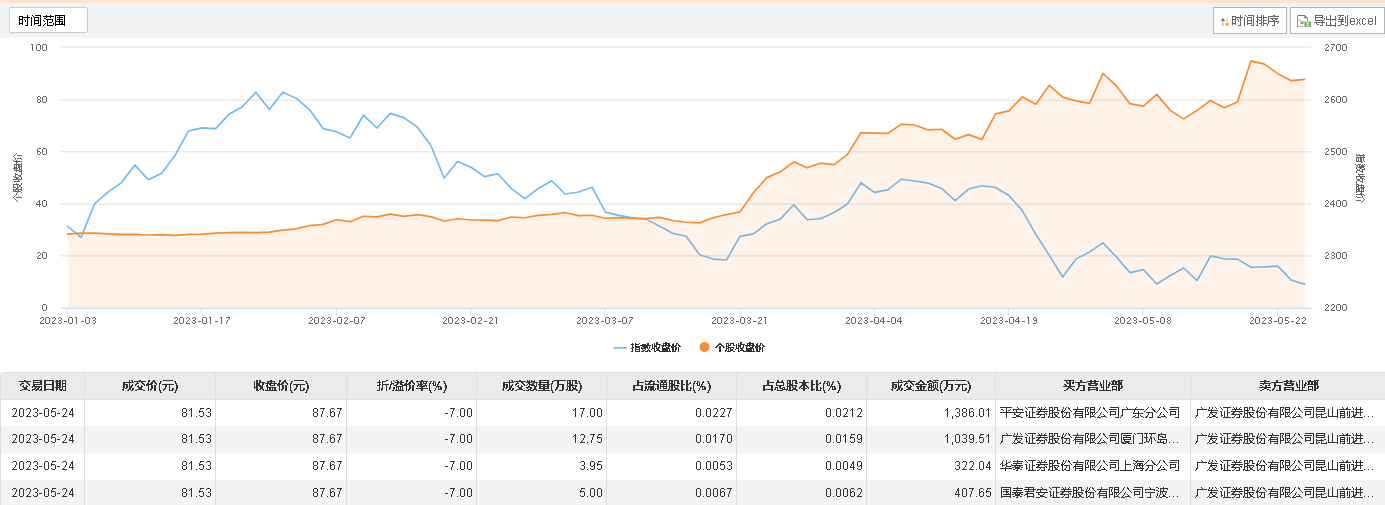This screenshot has width=1385, height=505.
Task: Click the 买方营业部 column header
Action: pyautogui.click(x=1093, y=386)
